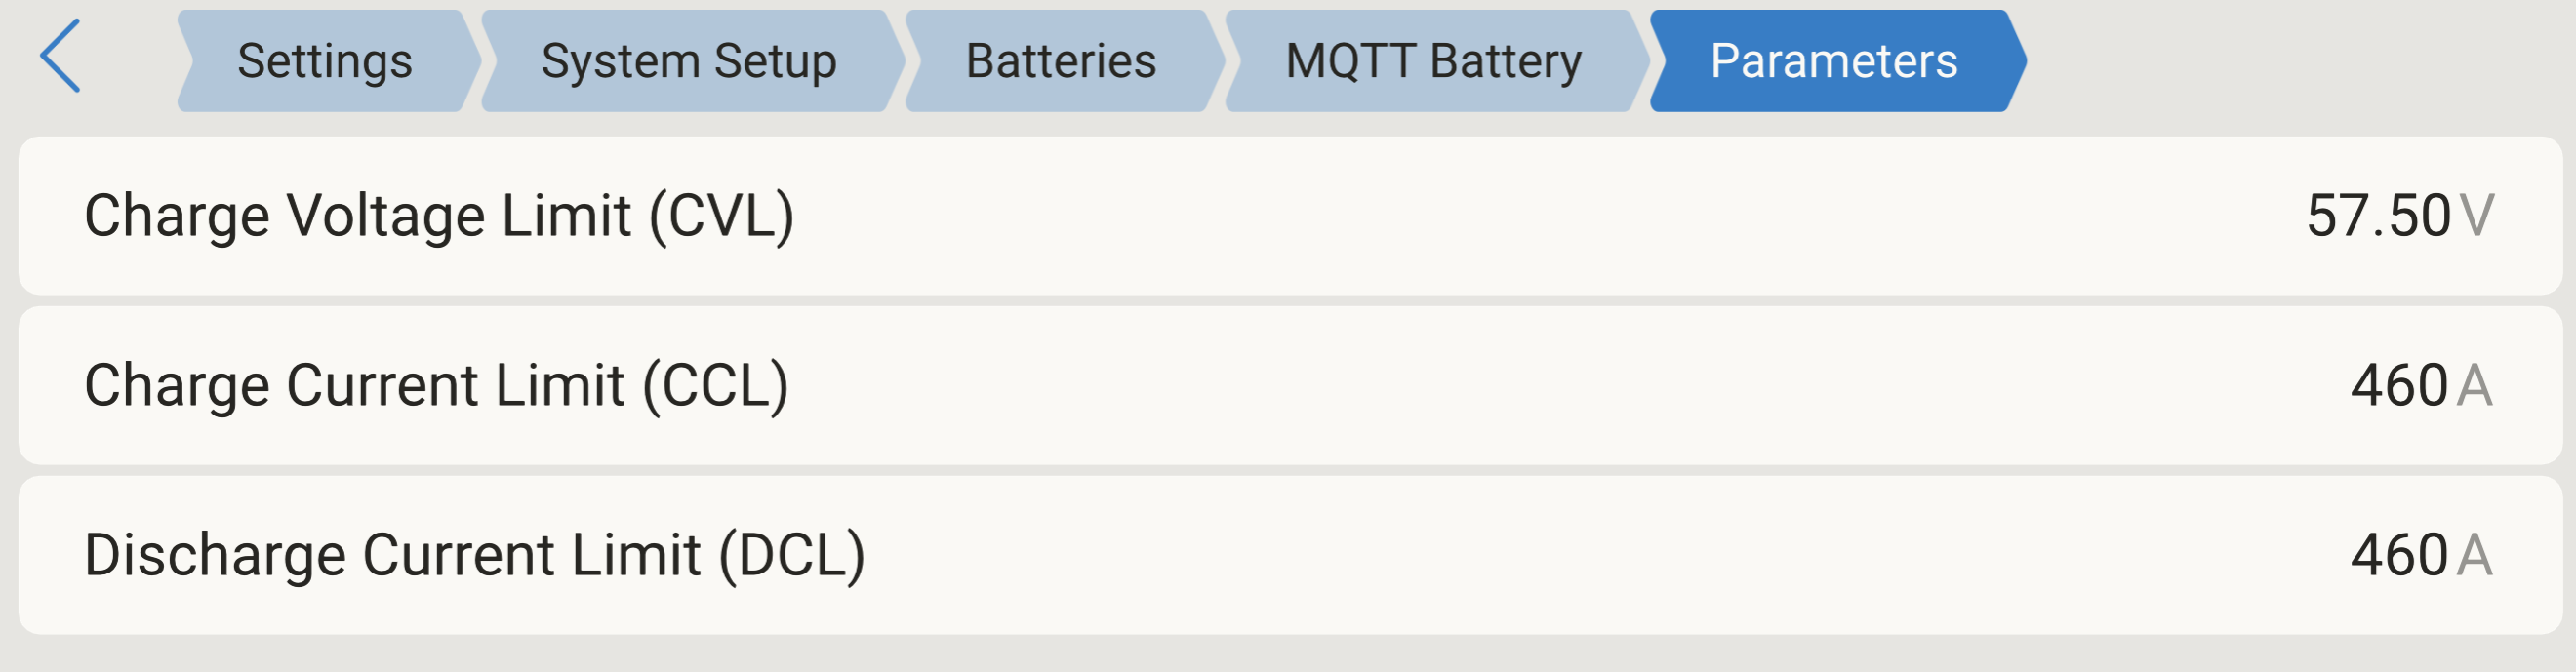Image resolution: width=2576 pixels, height=672 pixels.
Task: Open the System Setup breadcrumb
Action: [689, 61]
